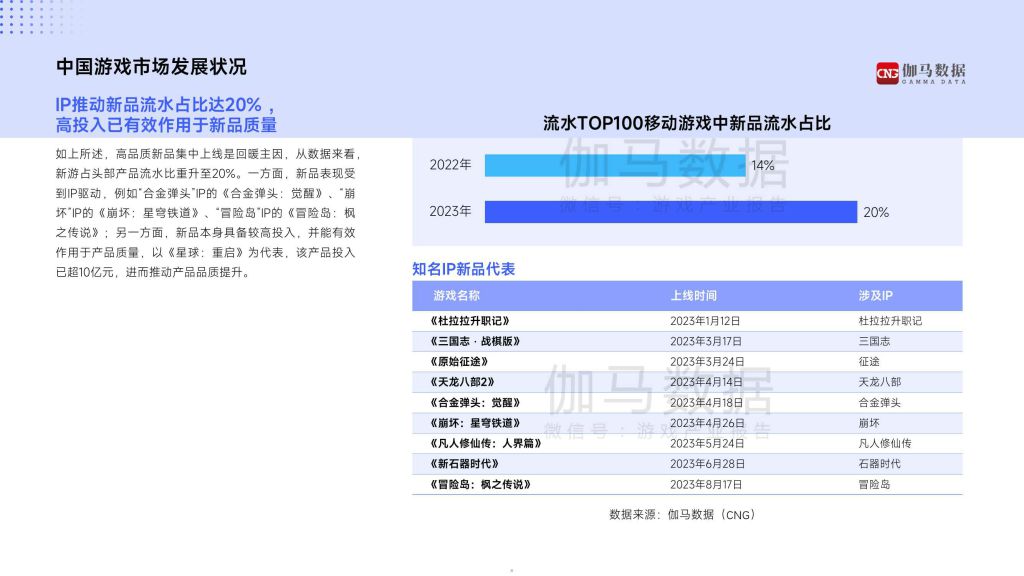The width and height of the screenshot is (1024, 576).
Task: Click the IP cell 崩坏
Action: pyautogui.click(x=869, y=423)
